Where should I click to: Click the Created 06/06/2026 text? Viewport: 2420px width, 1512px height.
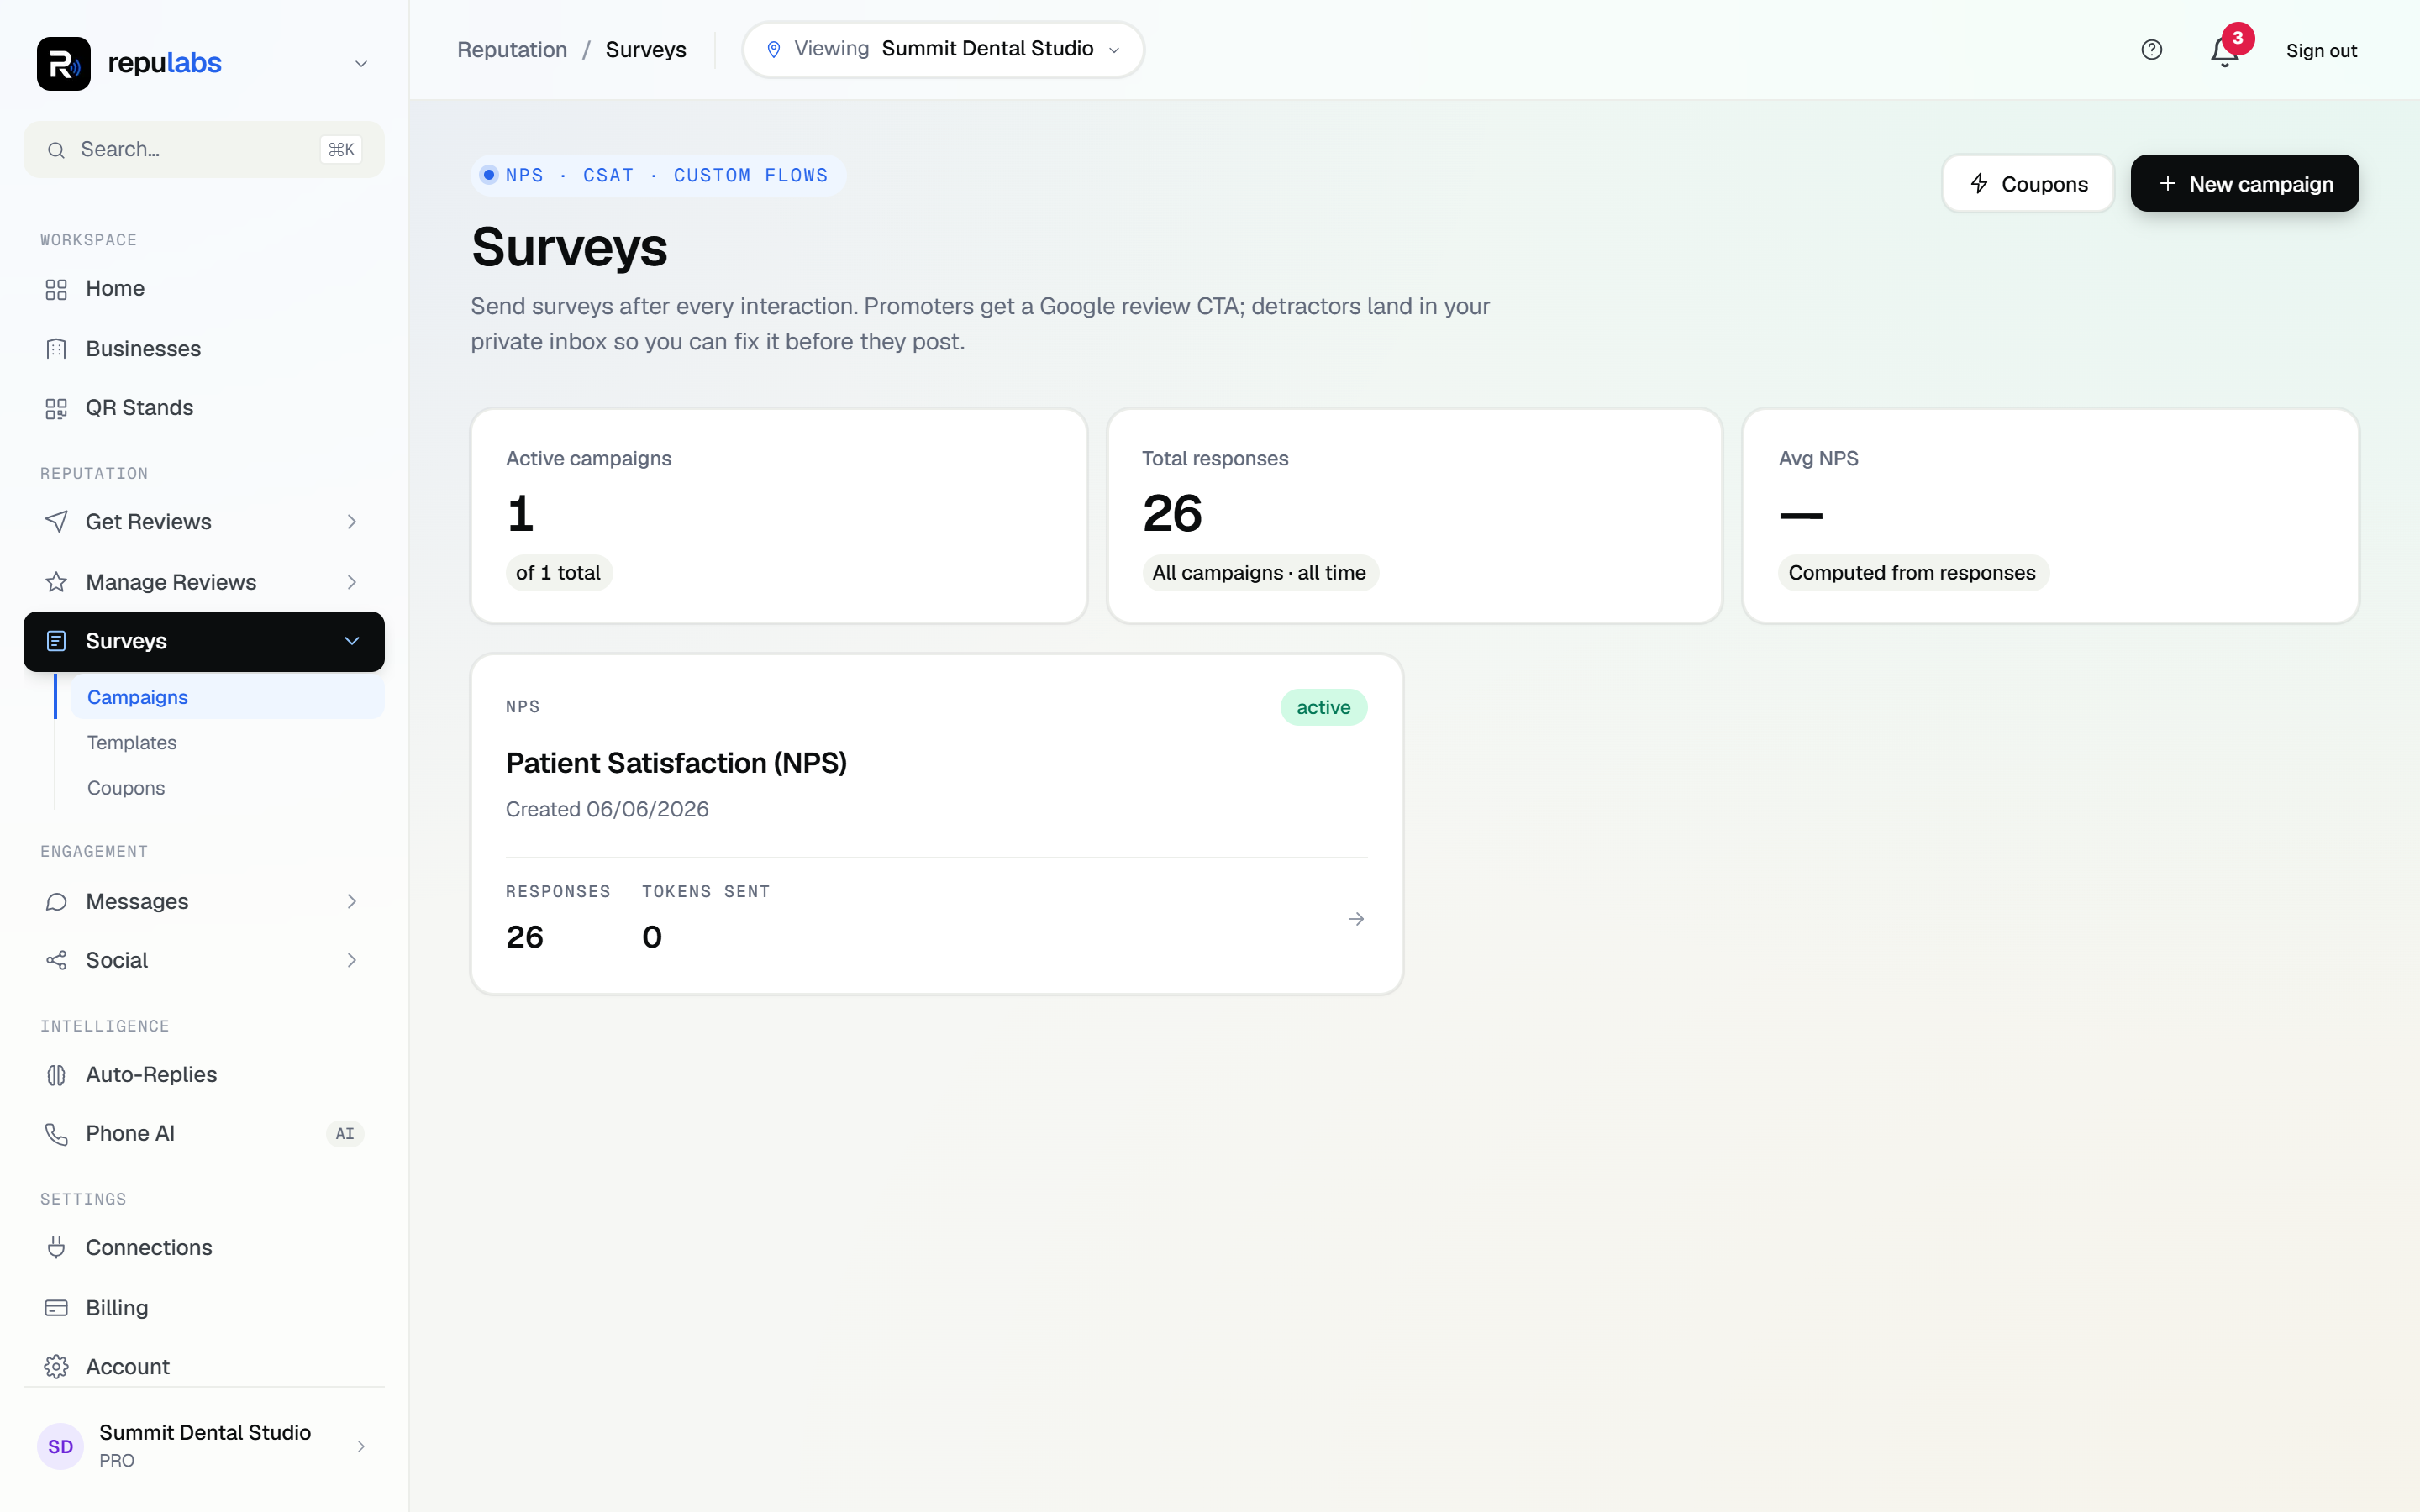pos(607,809)
